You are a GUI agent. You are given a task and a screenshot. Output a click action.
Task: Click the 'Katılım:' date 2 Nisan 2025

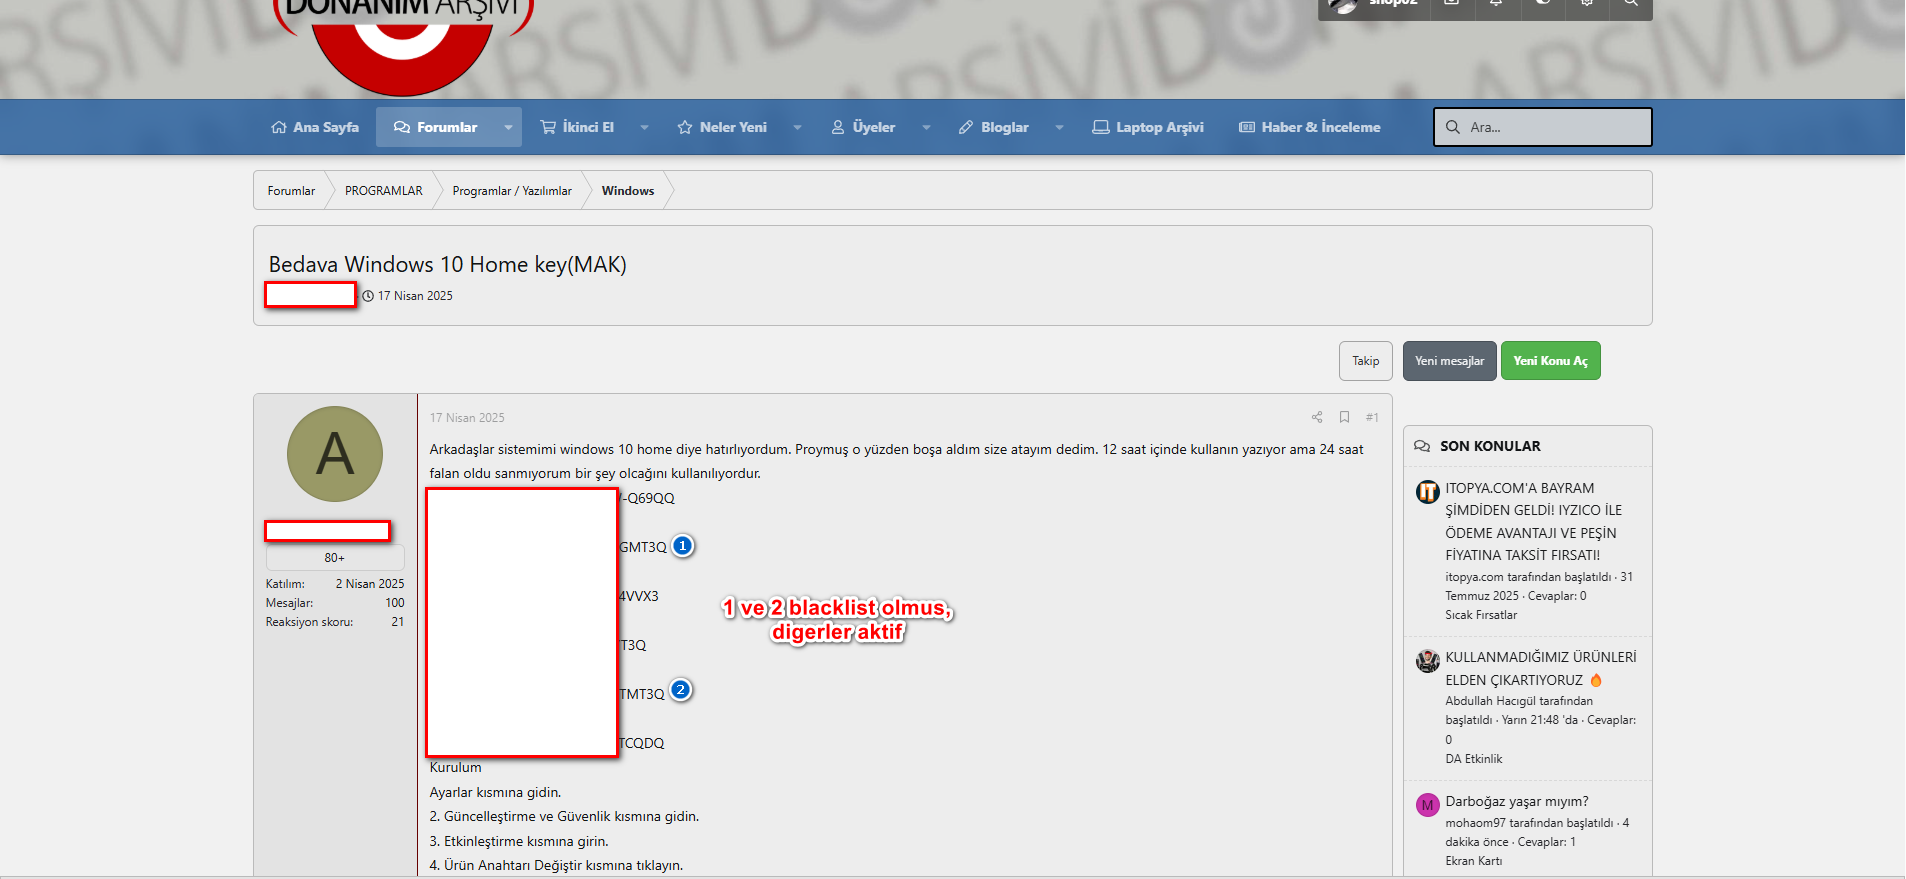click(x=370, y=584)
